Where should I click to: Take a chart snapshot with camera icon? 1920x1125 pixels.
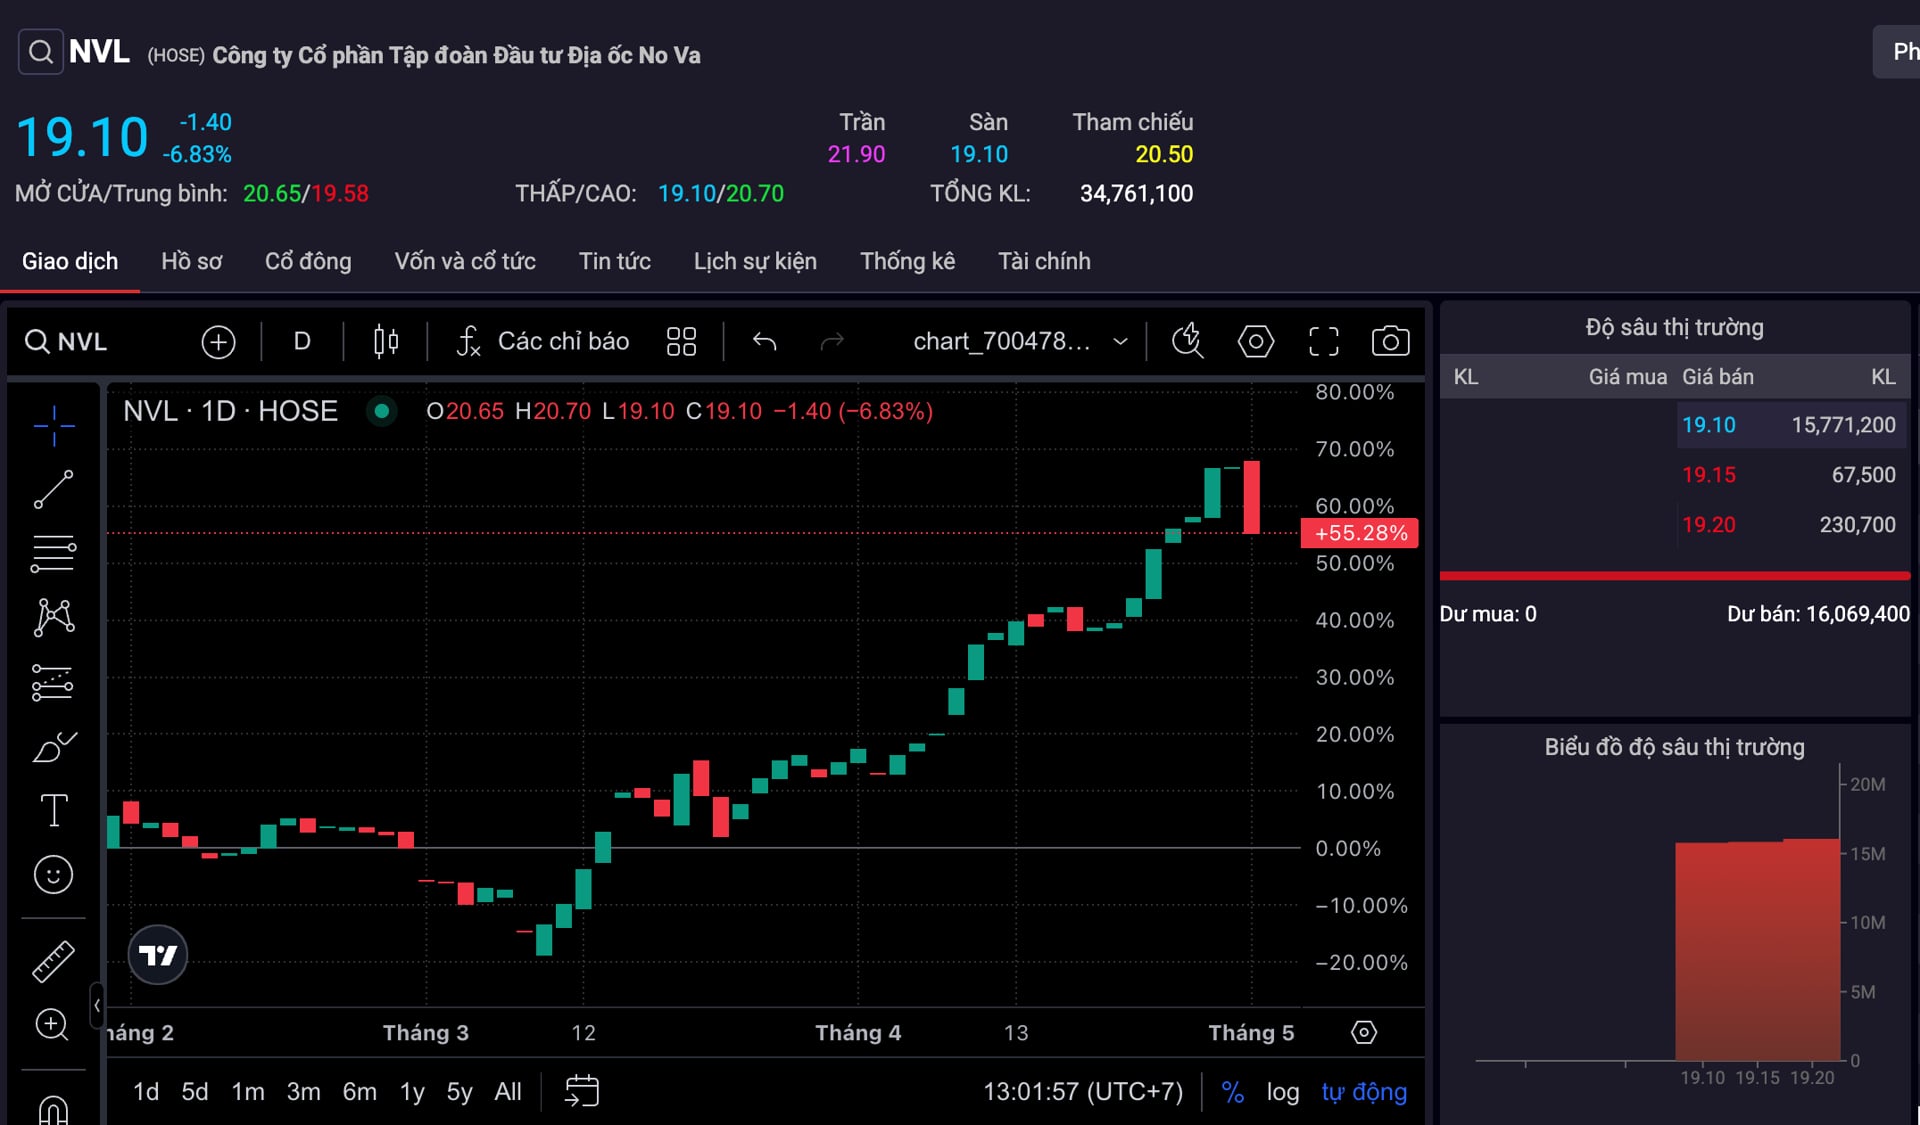1390,341
